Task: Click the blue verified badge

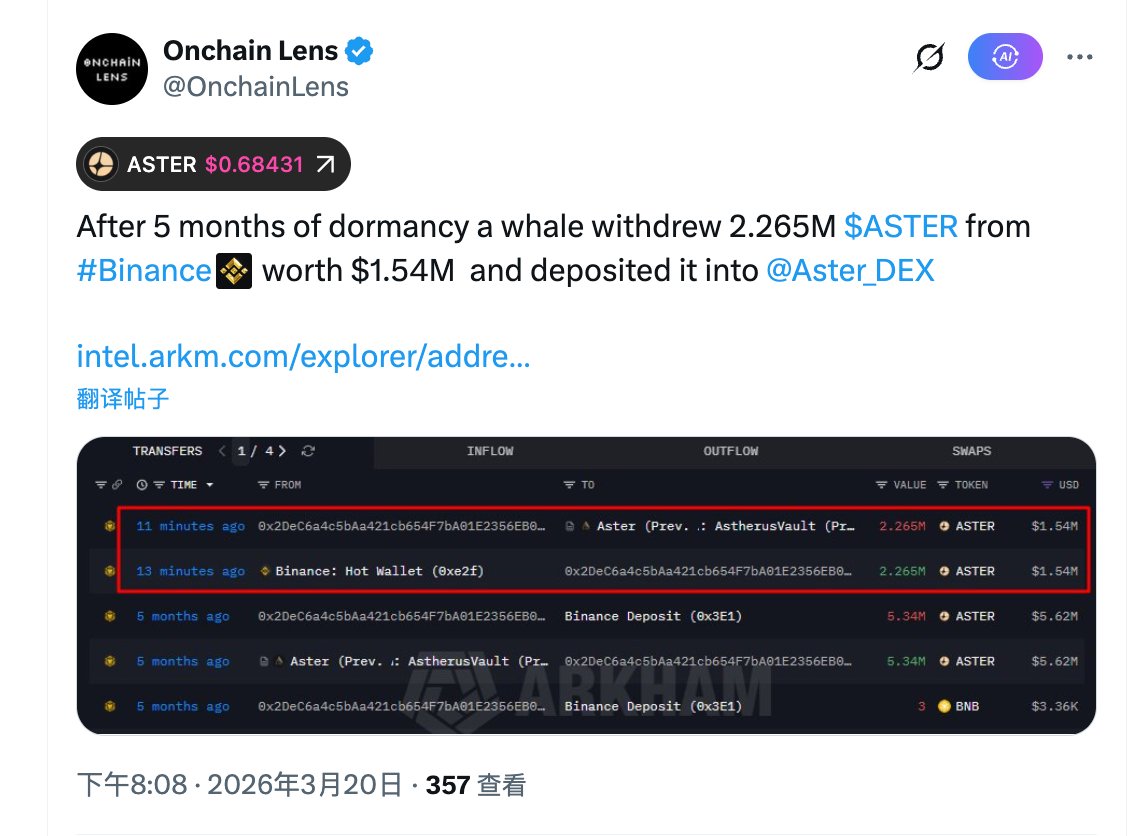Action: (360, 50)
